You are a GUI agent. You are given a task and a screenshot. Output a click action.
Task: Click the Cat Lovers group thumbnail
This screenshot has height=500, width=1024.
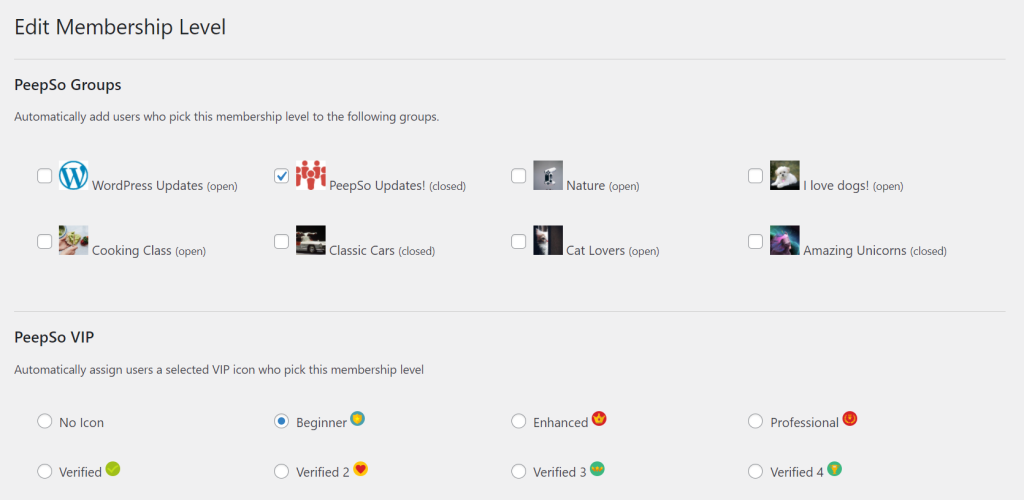click(x=548, y=240)
